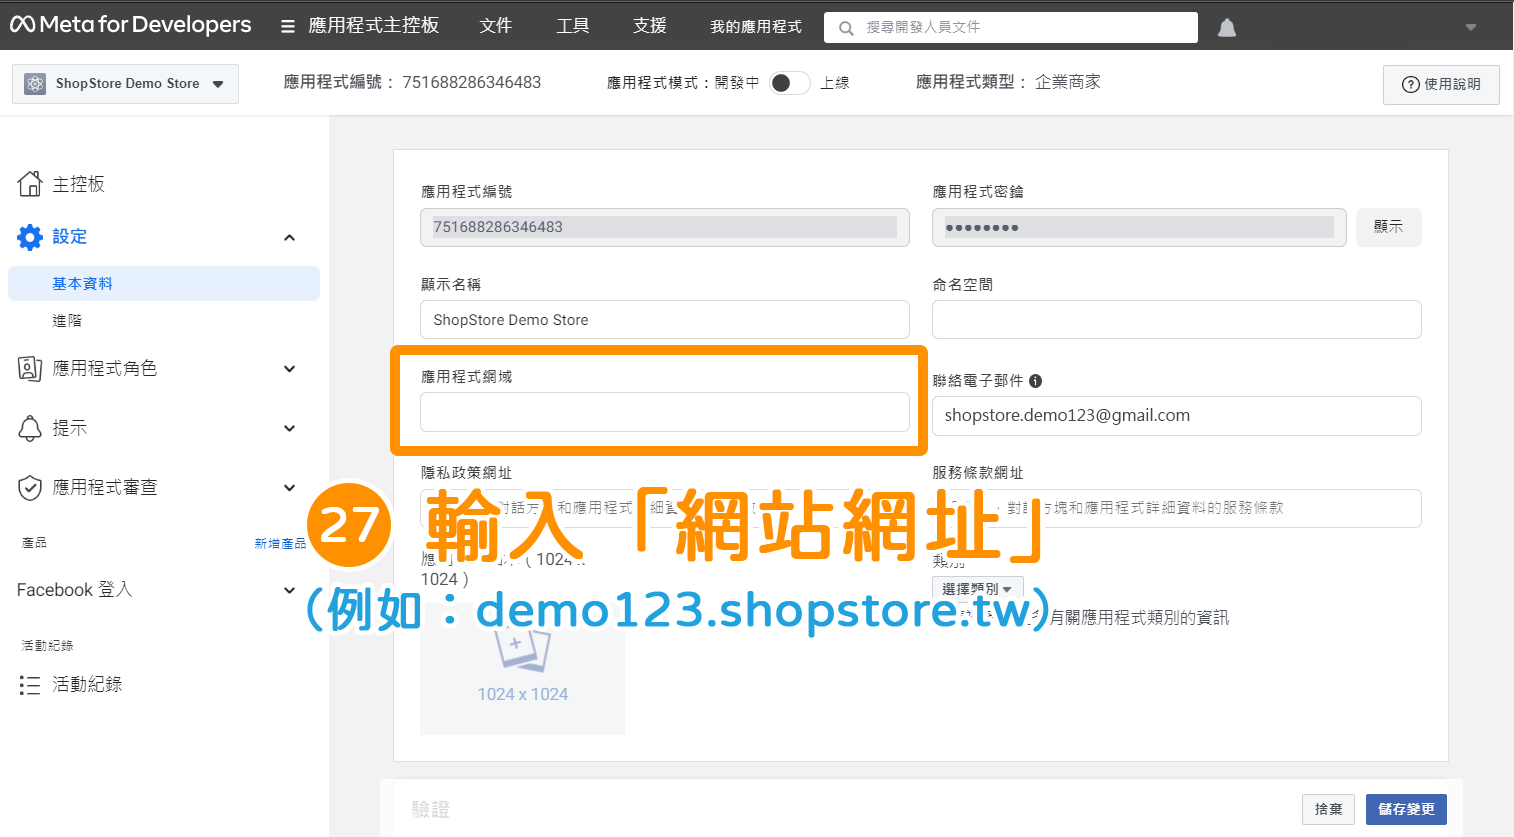This screenshot has height=837, width=1514.
Task: Go to 我的應用程式
Action: pyautogui.click(x=756, y=27)
